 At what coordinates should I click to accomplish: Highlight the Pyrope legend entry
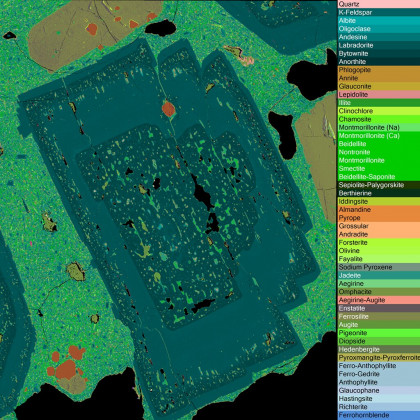379,218
